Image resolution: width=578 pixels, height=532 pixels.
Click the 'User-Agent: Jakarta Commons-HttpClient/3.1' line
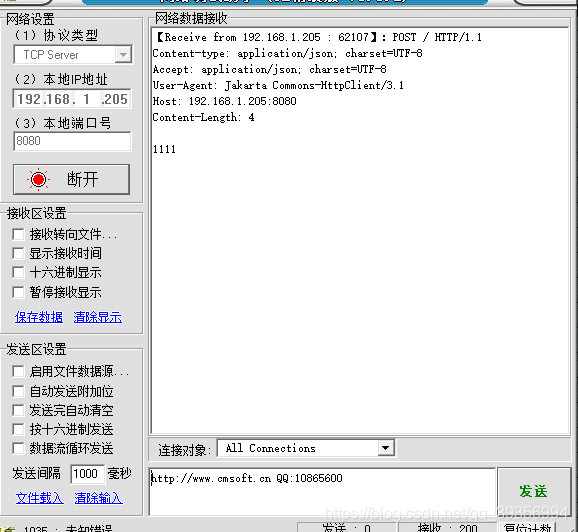278,86
